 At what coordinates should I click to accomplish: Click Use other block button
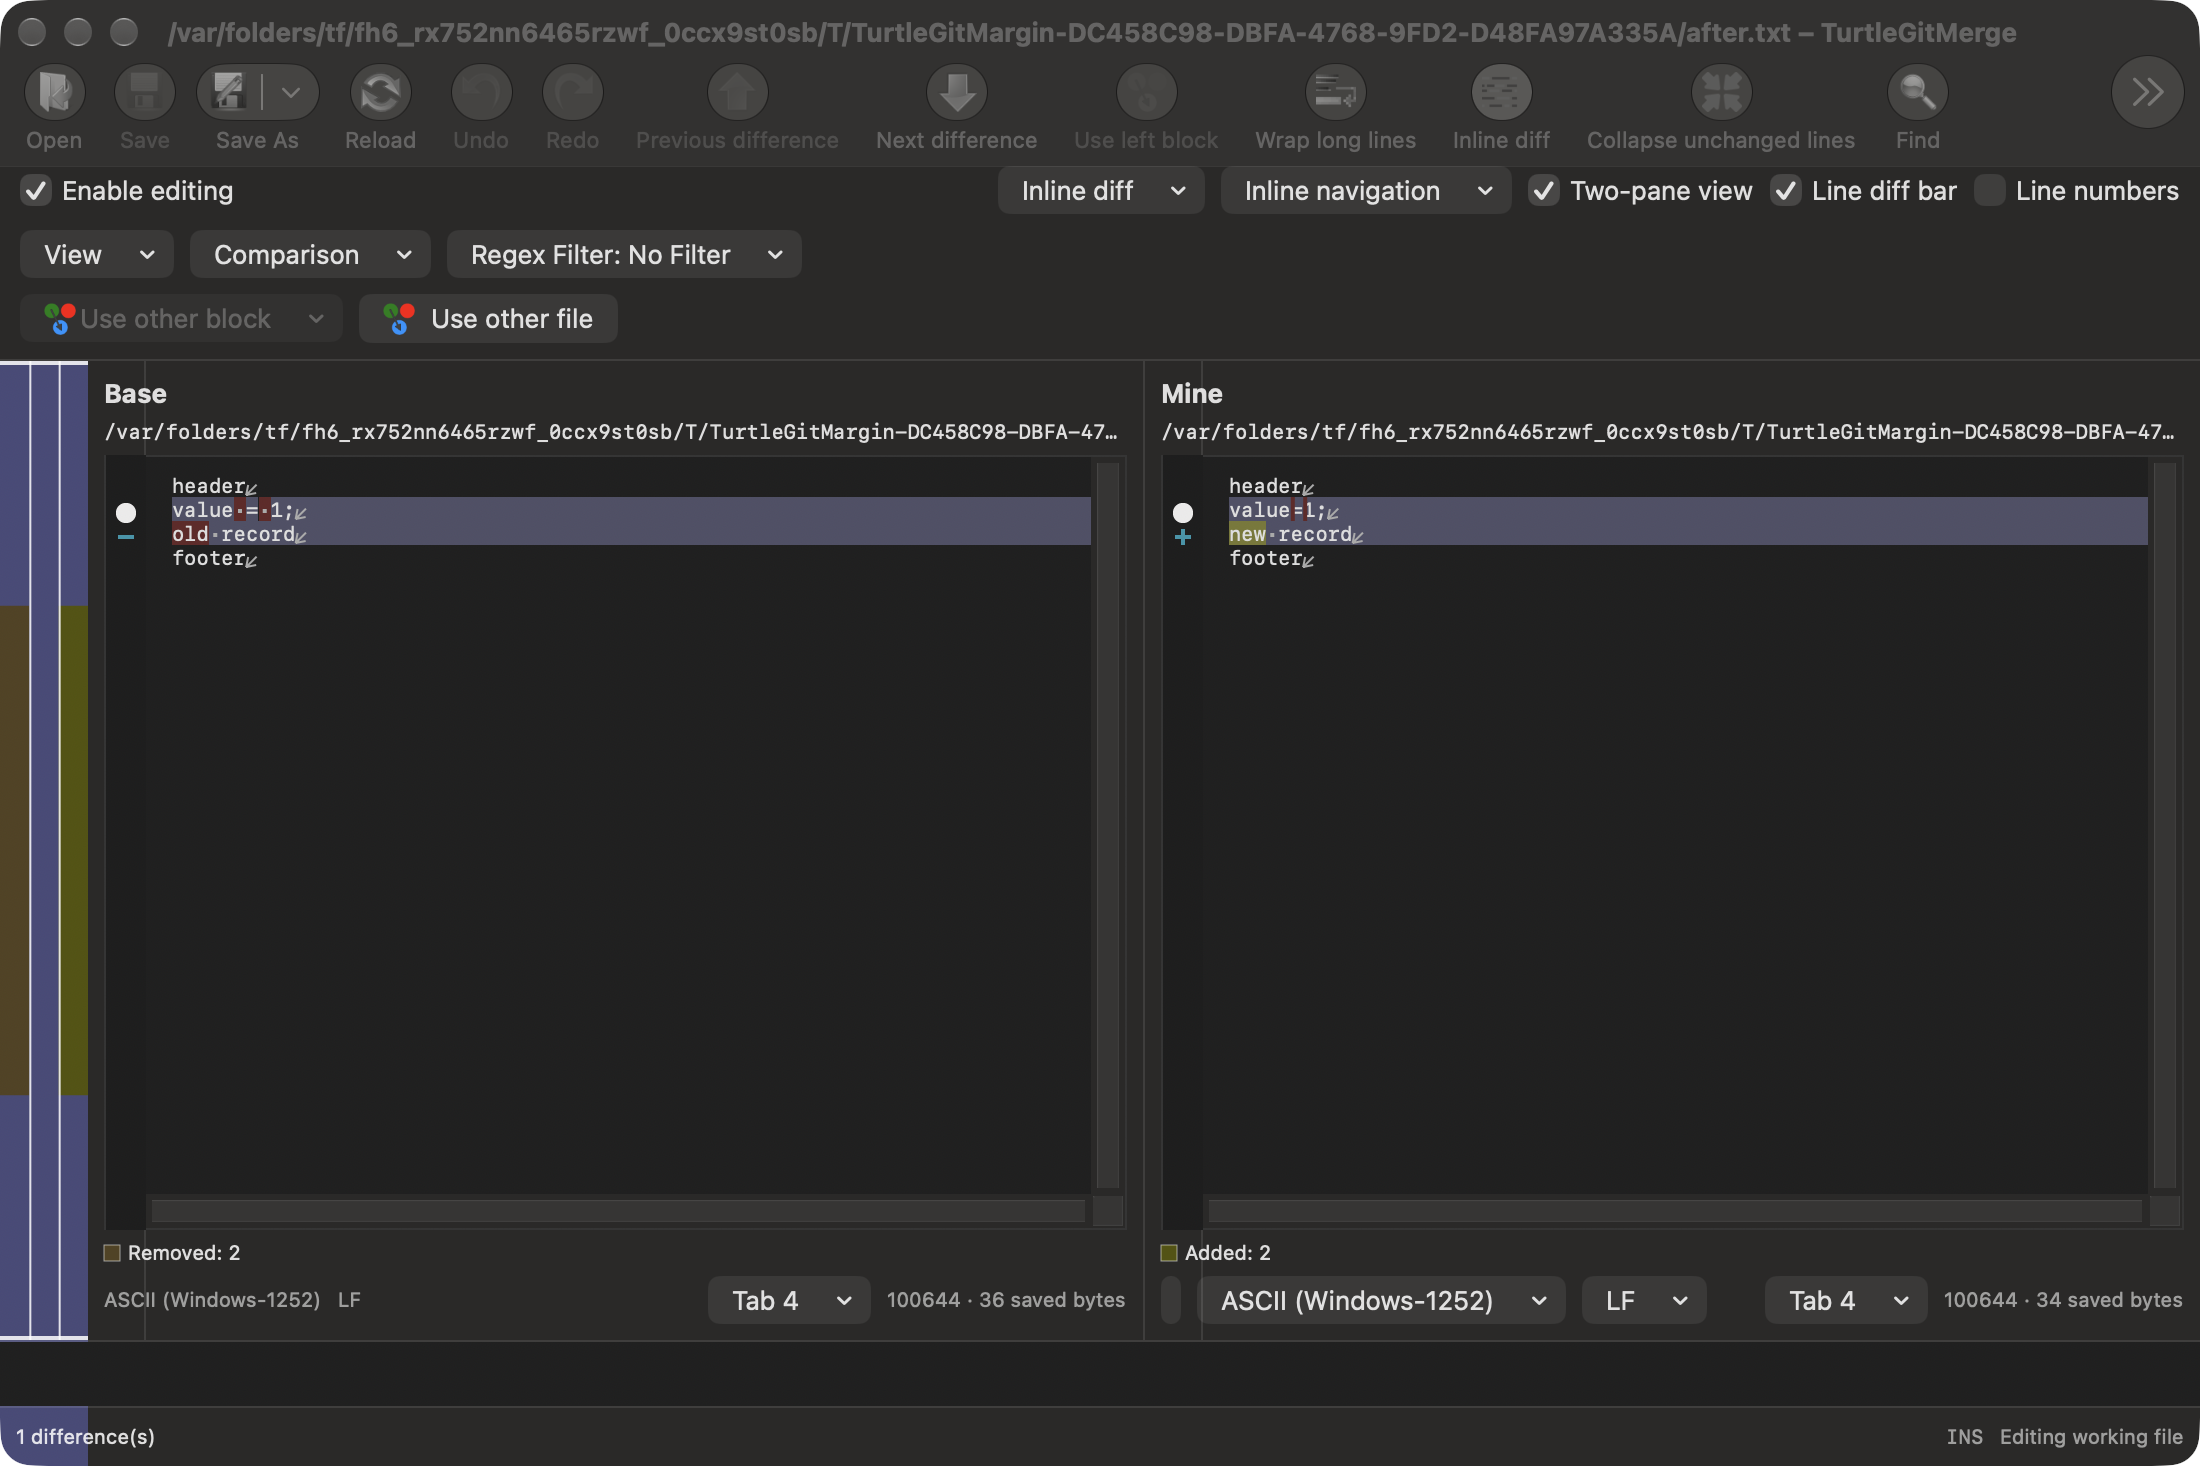tap(181, 319)
